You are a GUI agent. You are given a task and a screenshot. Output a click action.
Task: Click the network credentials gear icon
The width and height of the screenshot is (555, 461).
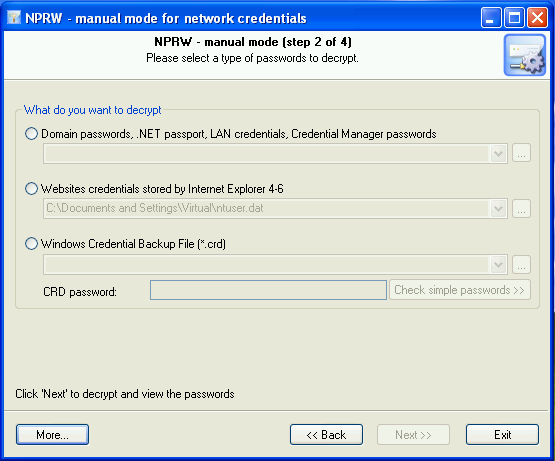coord(525,55)
